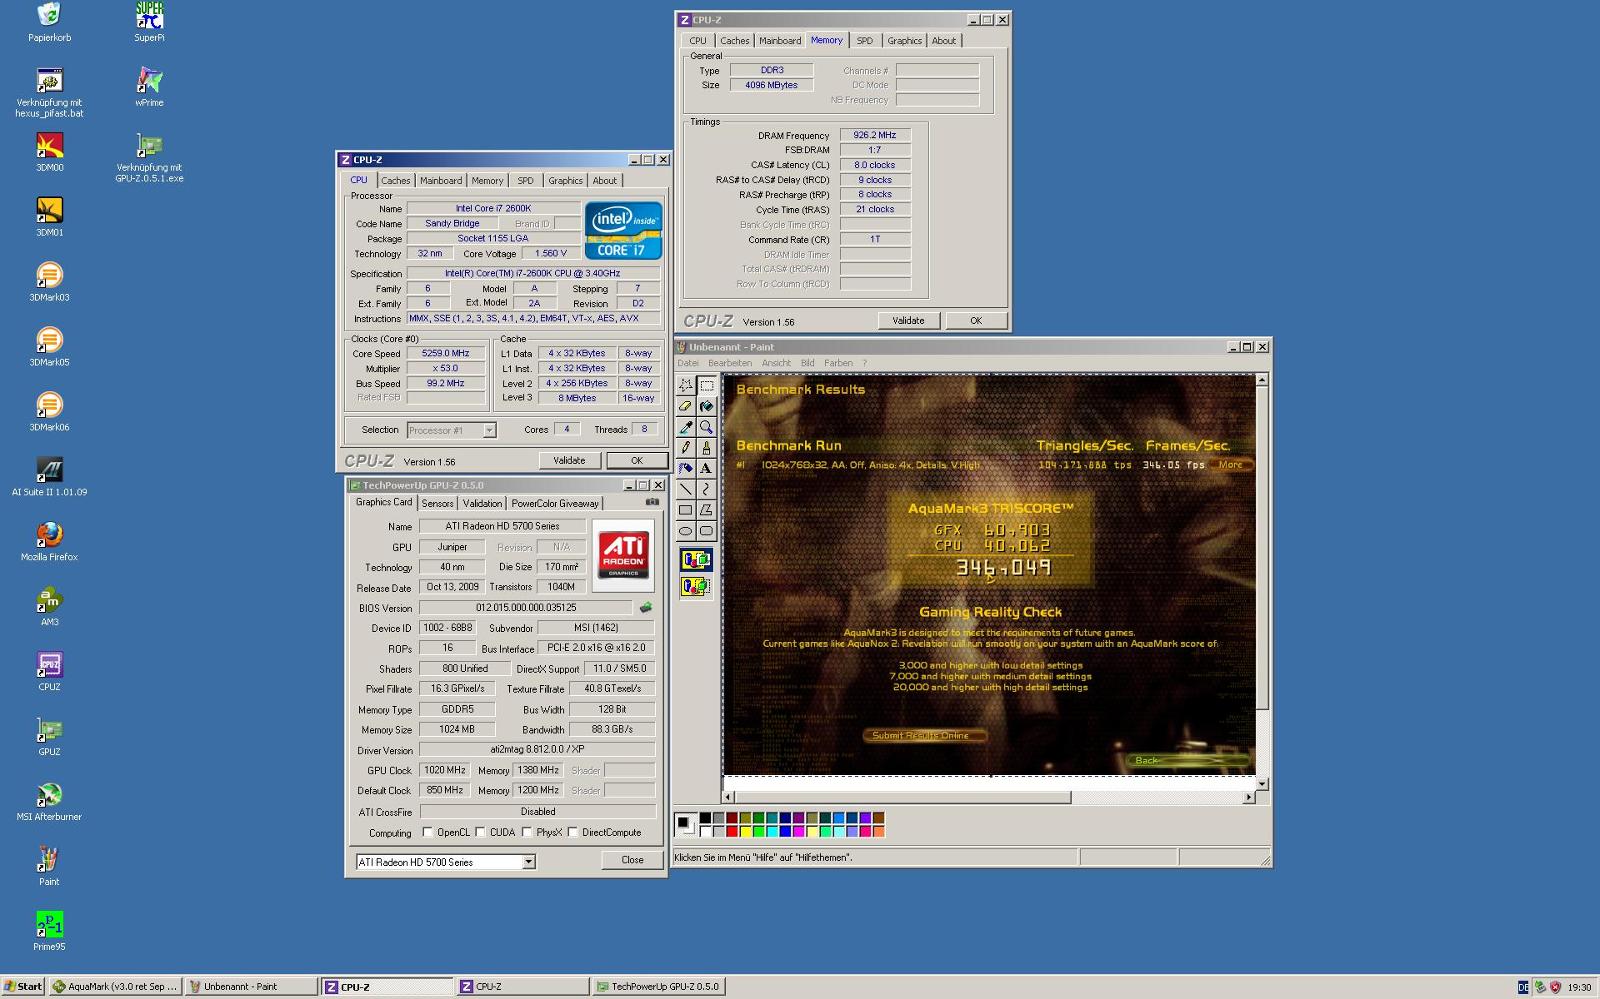The height and width of the screenshot is (999, 1600).
Task: Click Validate in the CPU-Z Memory window
Action: pyautogui.click(x=908, y=321)
